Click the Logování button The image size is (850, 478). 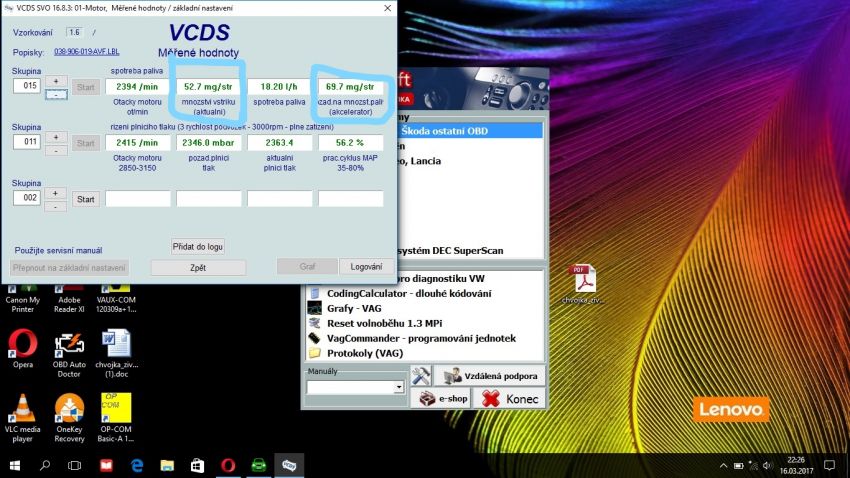(366, 267)
